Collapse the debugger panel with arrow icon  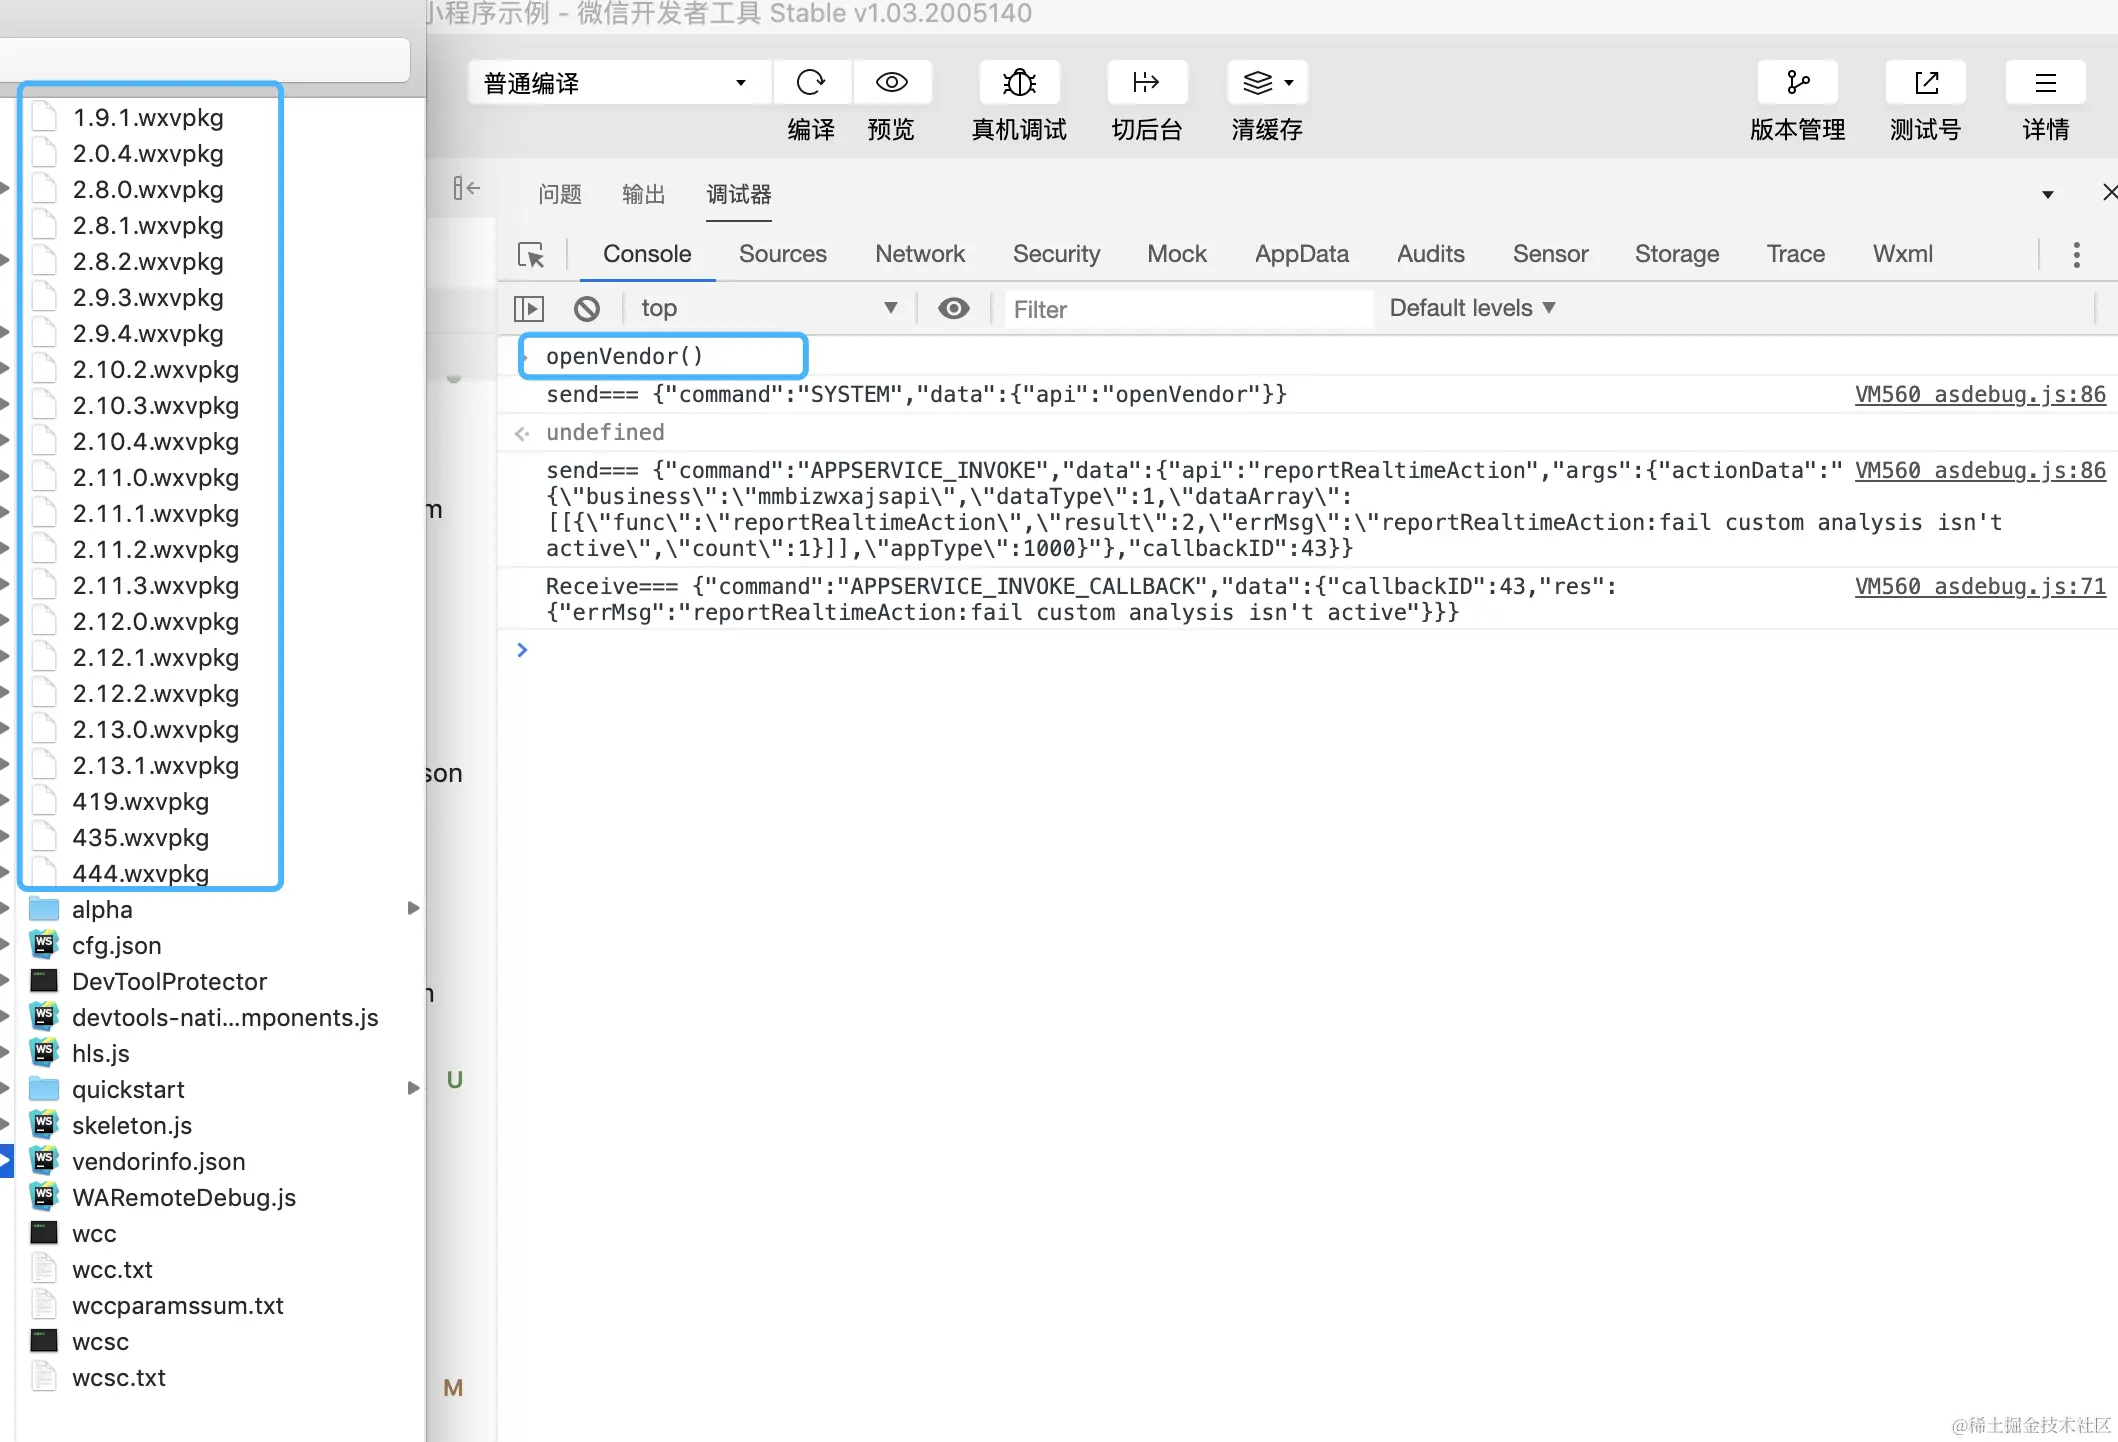[x=466, y=188]
